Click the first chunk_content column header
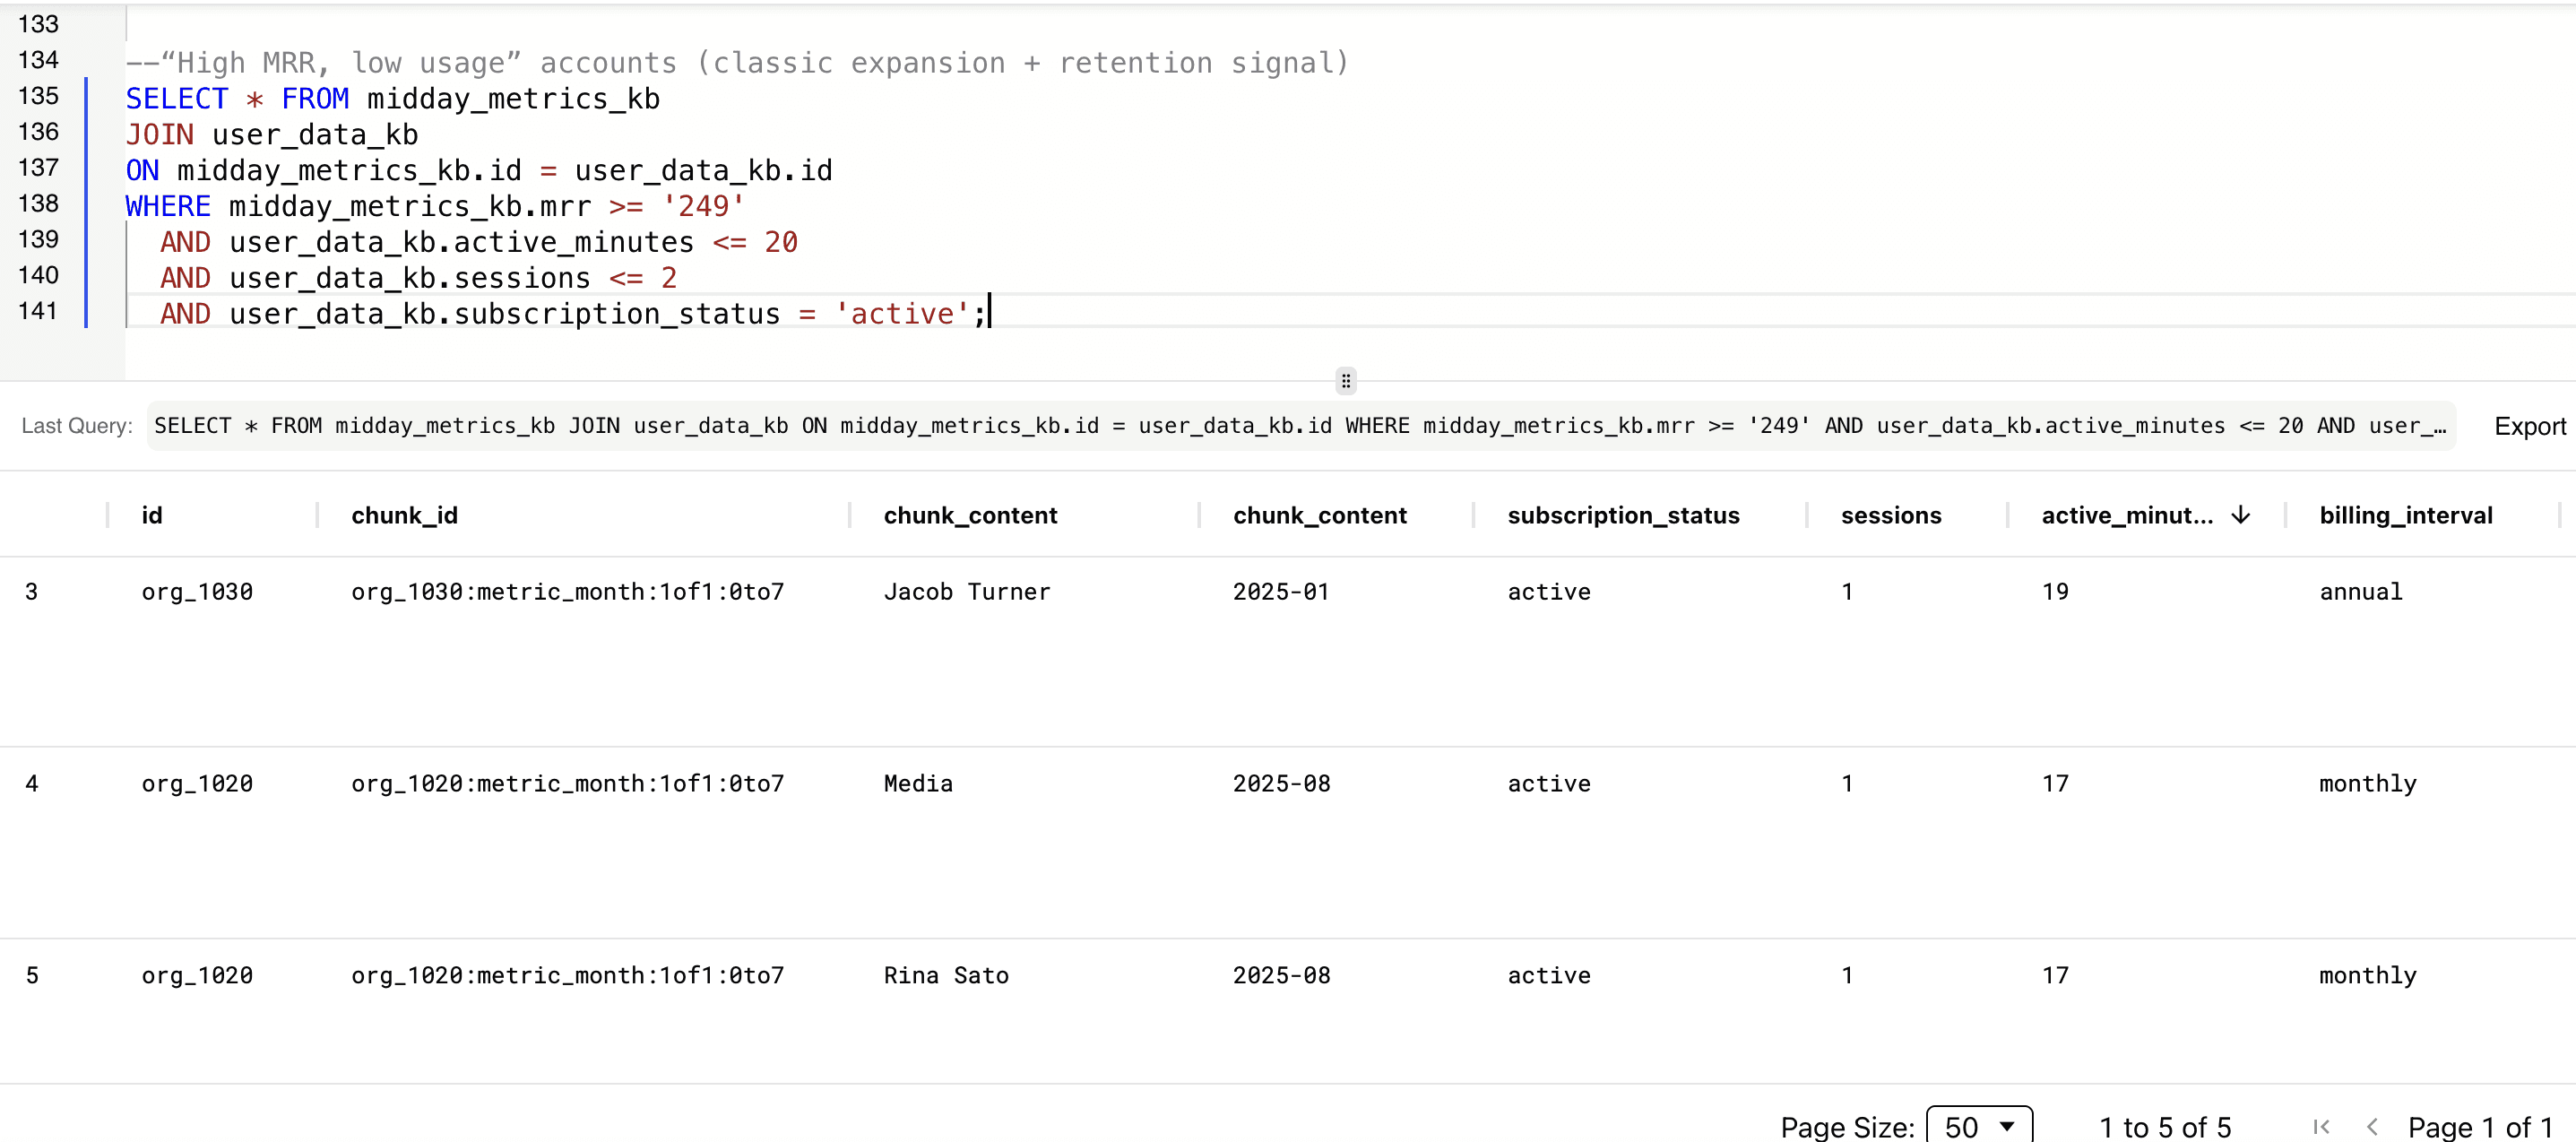Image resolution: width=2576 pixels, height=1142 pixels. (x=970, y=515)
